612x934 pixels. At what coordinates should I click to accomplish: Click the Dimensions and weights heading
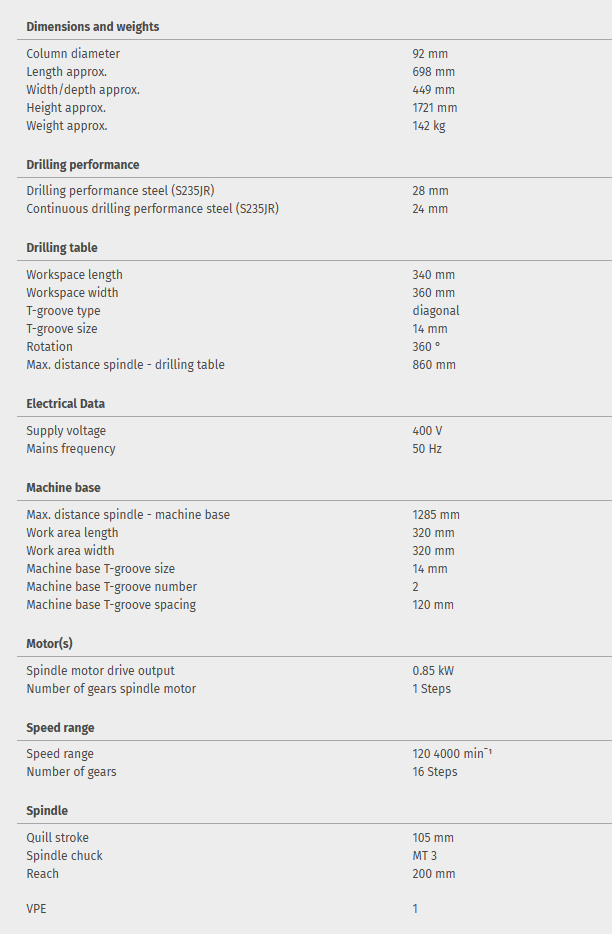click(x=92, y=27)
